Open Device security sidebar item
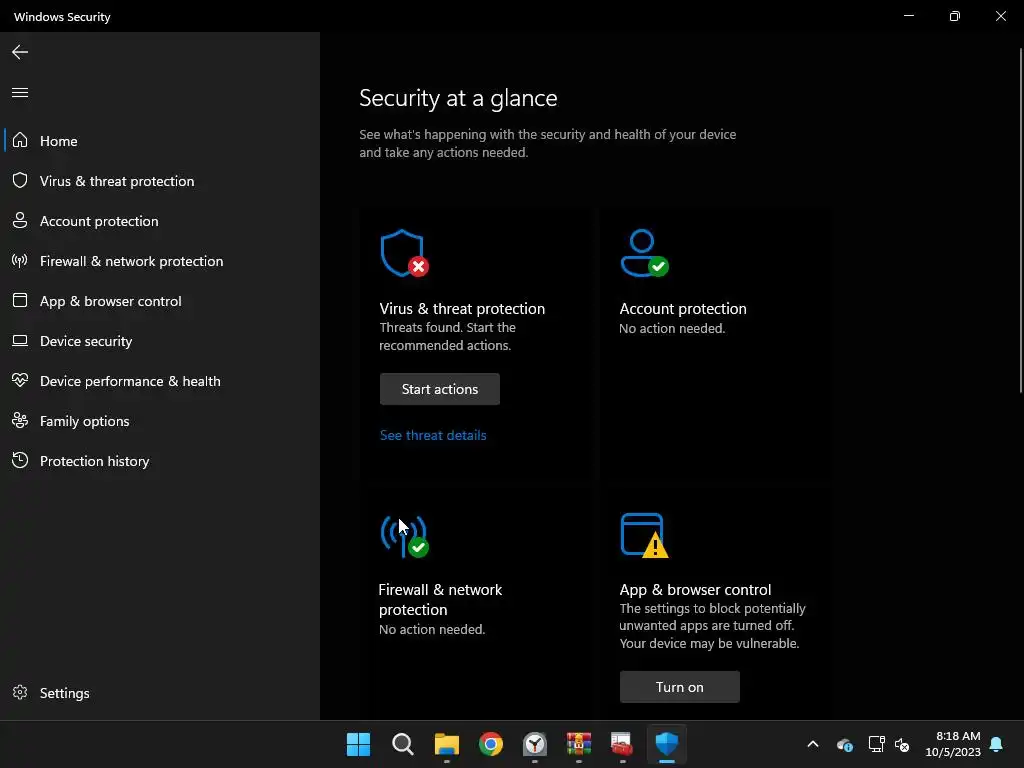 click(160, 341)
